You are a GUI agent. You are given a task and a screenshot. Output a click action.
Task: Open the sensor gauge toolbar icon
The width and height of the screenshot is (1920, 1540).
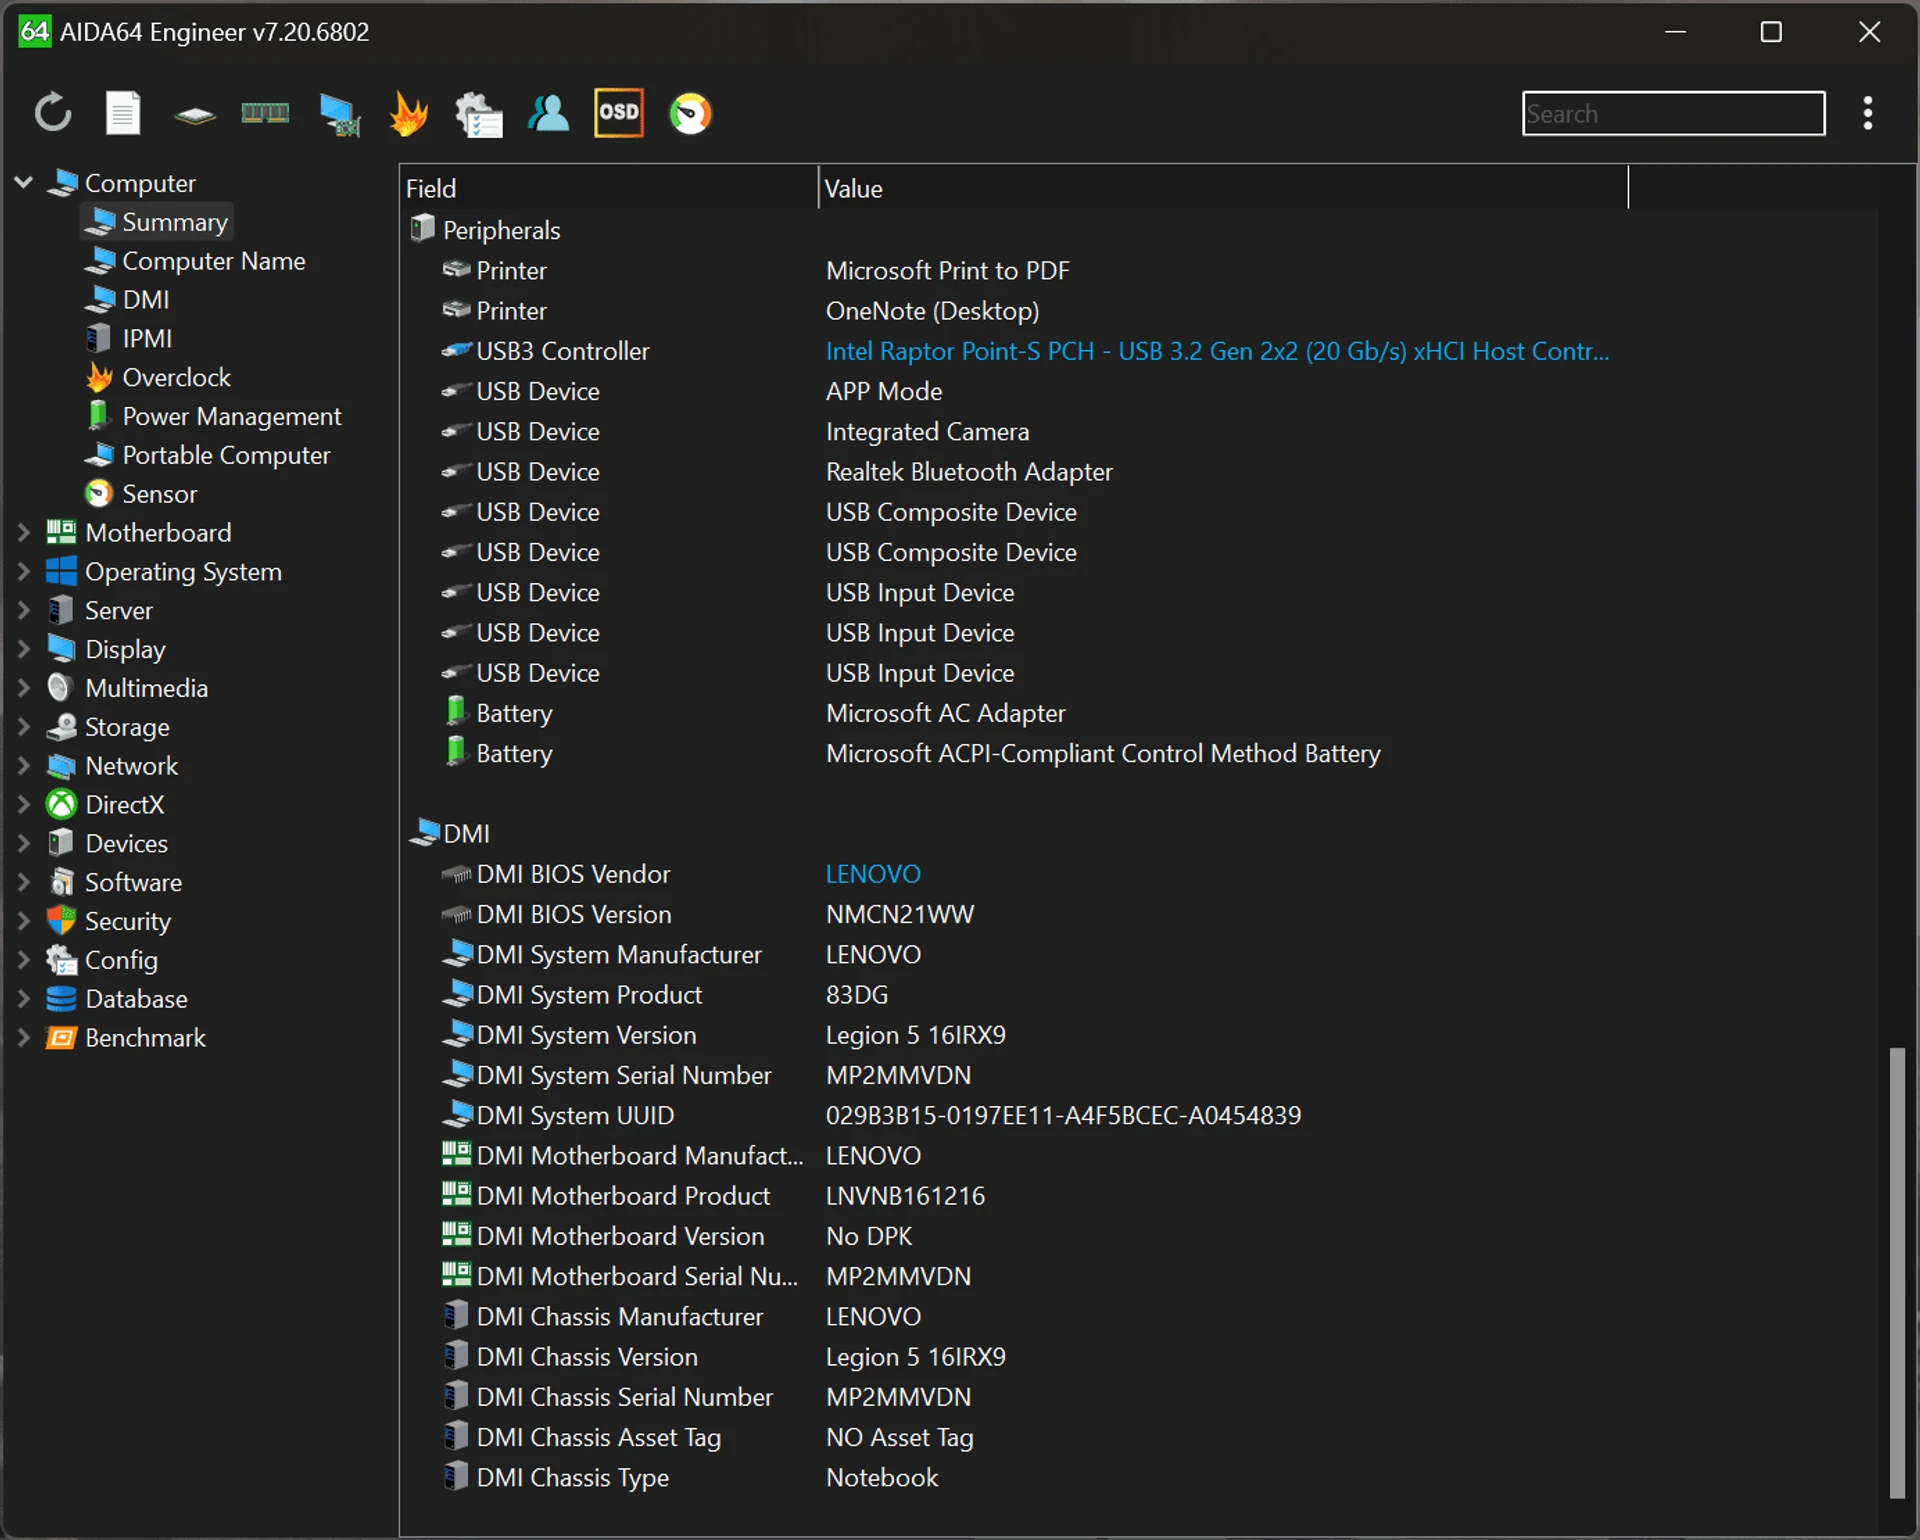pos(690,113)
